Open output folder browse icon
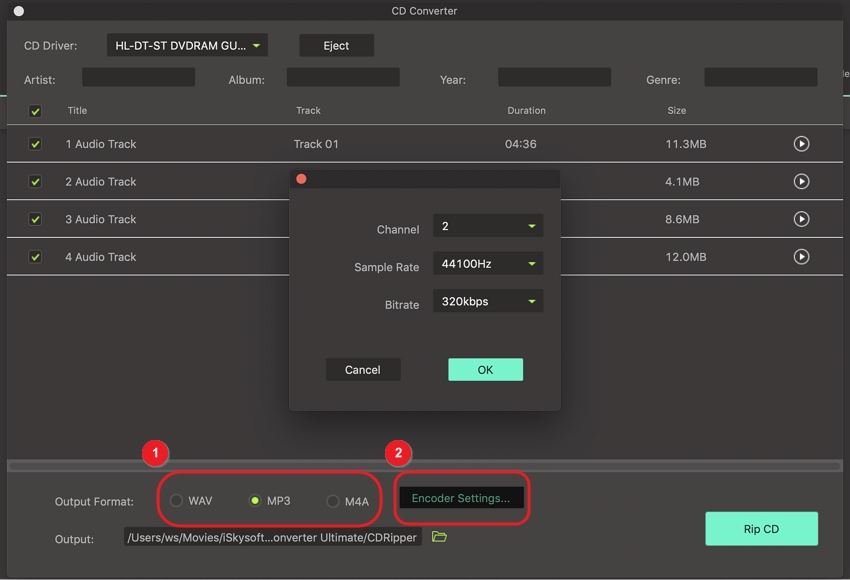The width and height of the screenshot is (850, 580). point(439,537)
